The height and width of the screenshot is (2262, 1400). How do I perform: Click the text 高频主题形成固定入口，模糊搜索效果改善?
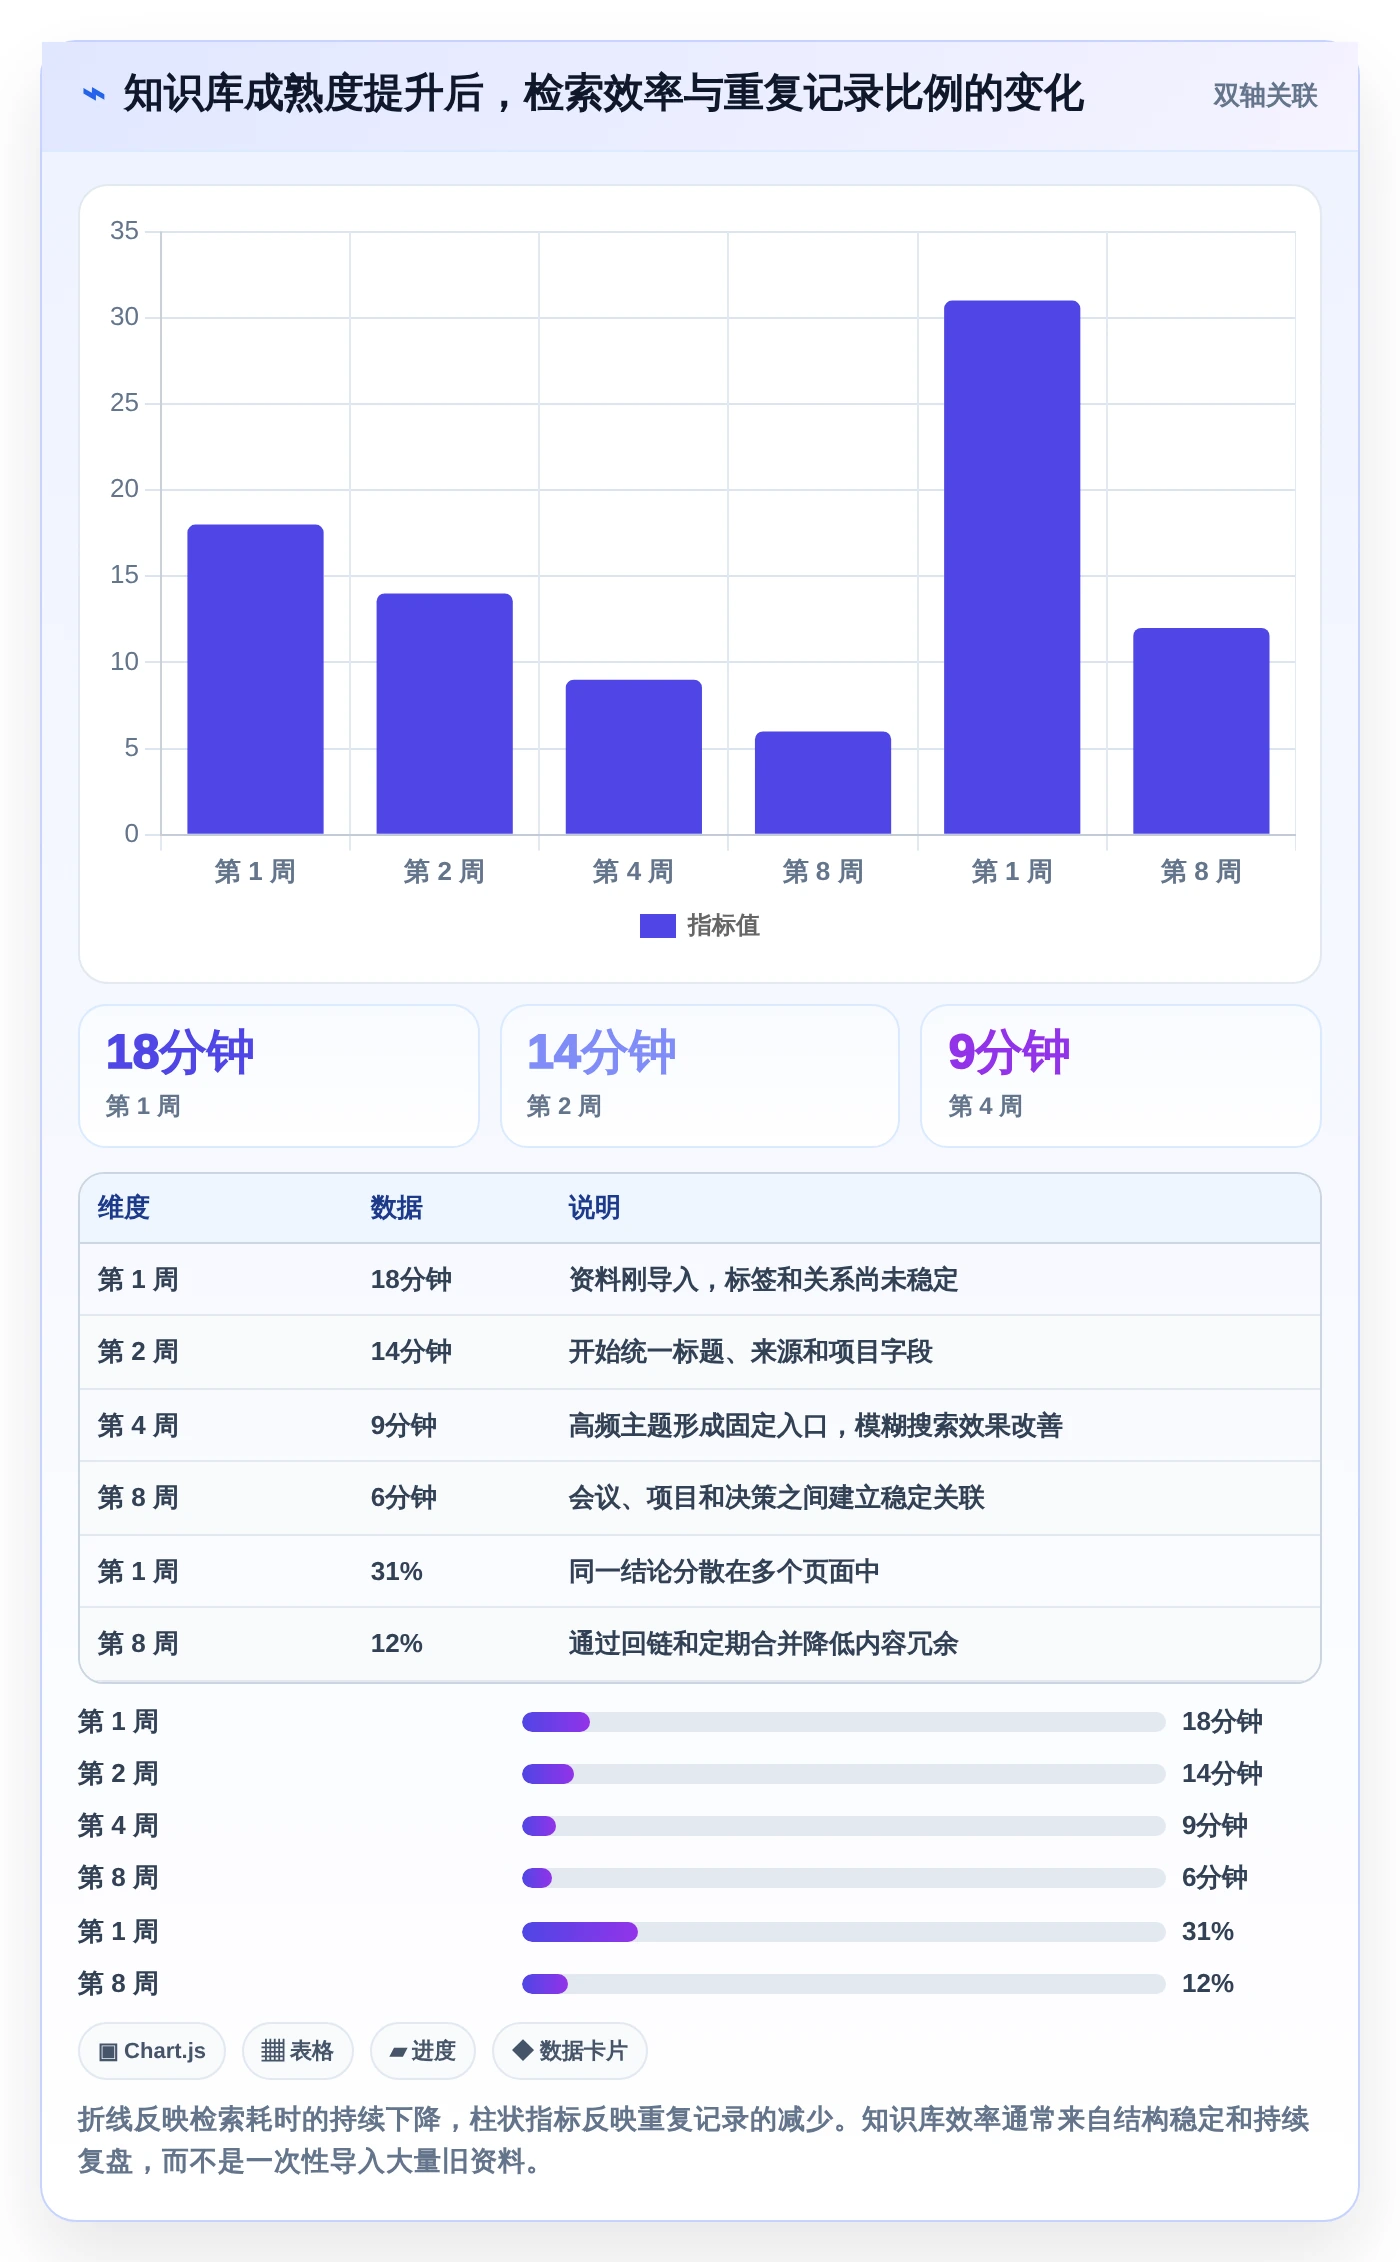(815, 1426)
